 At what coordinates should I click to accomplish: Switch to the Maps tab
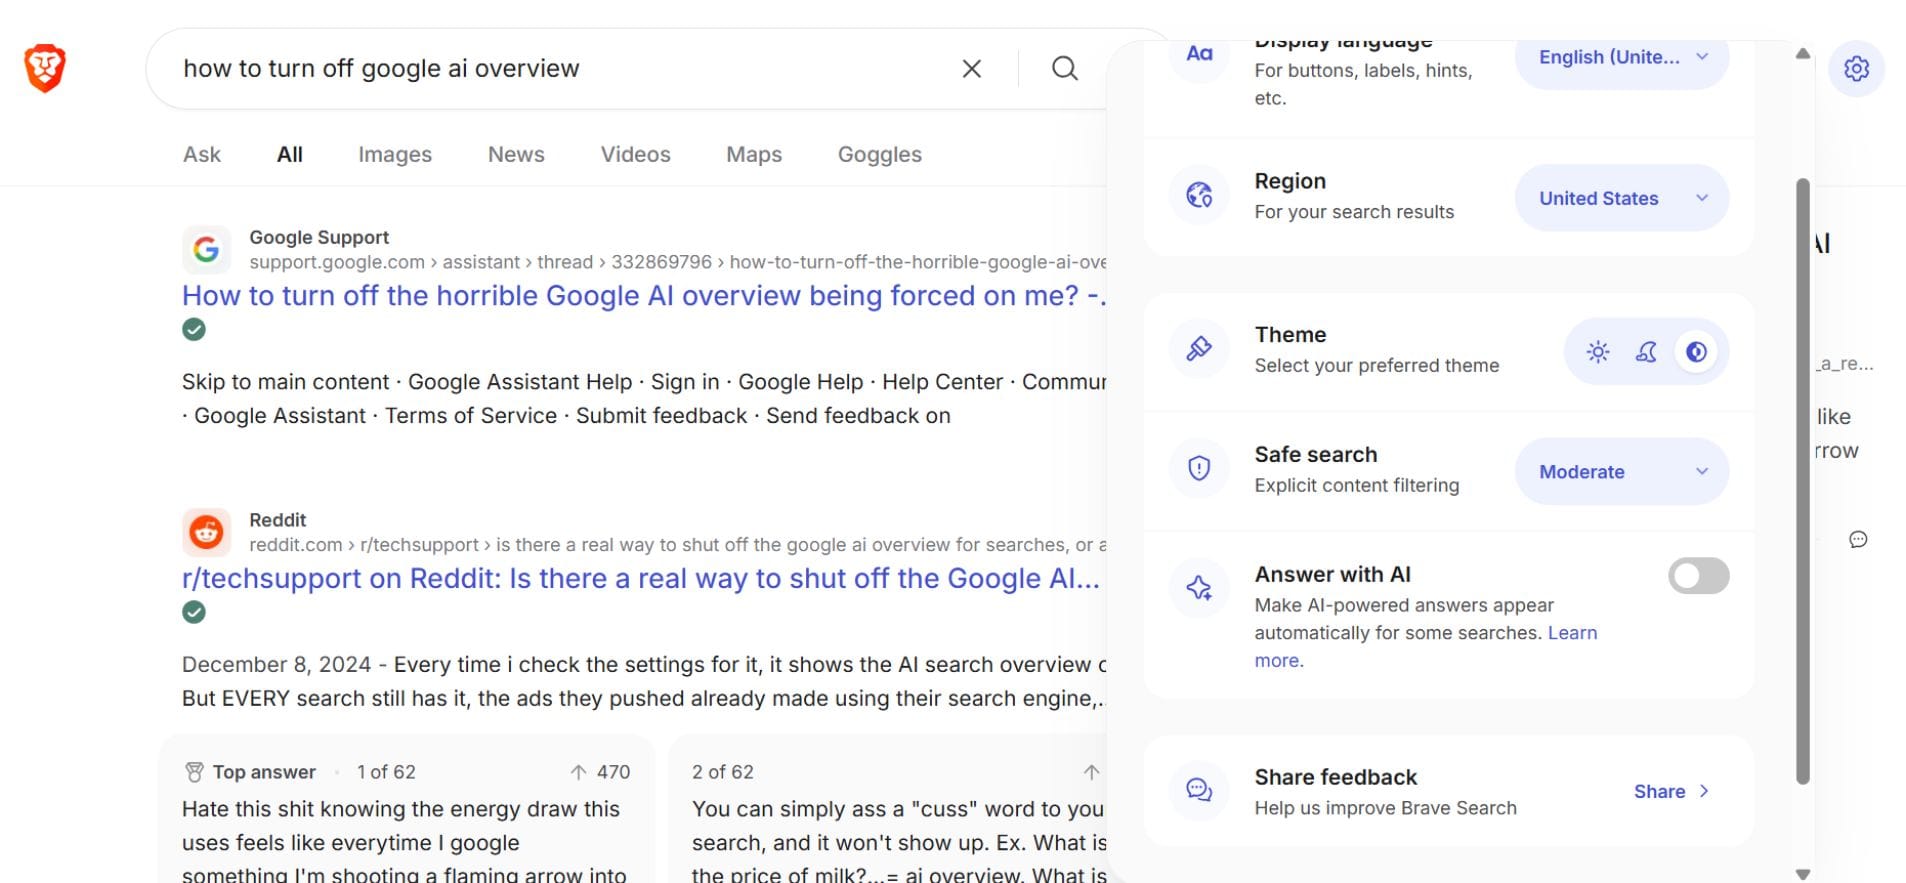(754, 154)
